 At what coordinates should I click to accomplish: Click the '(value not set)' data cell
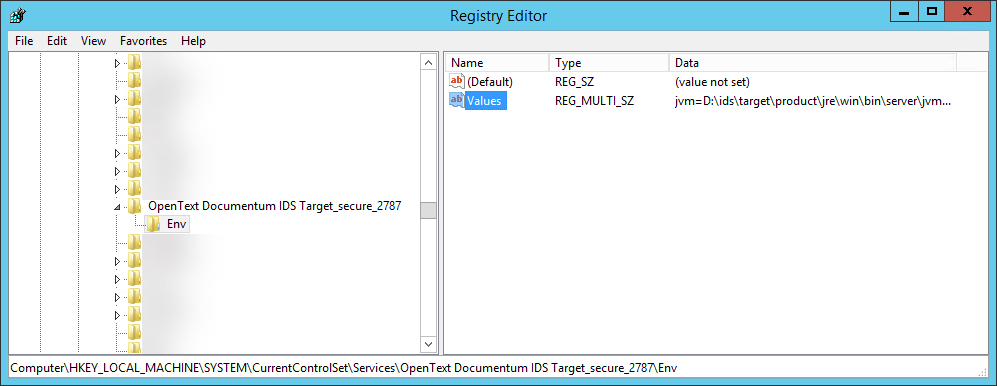click(x=712, y=82)
